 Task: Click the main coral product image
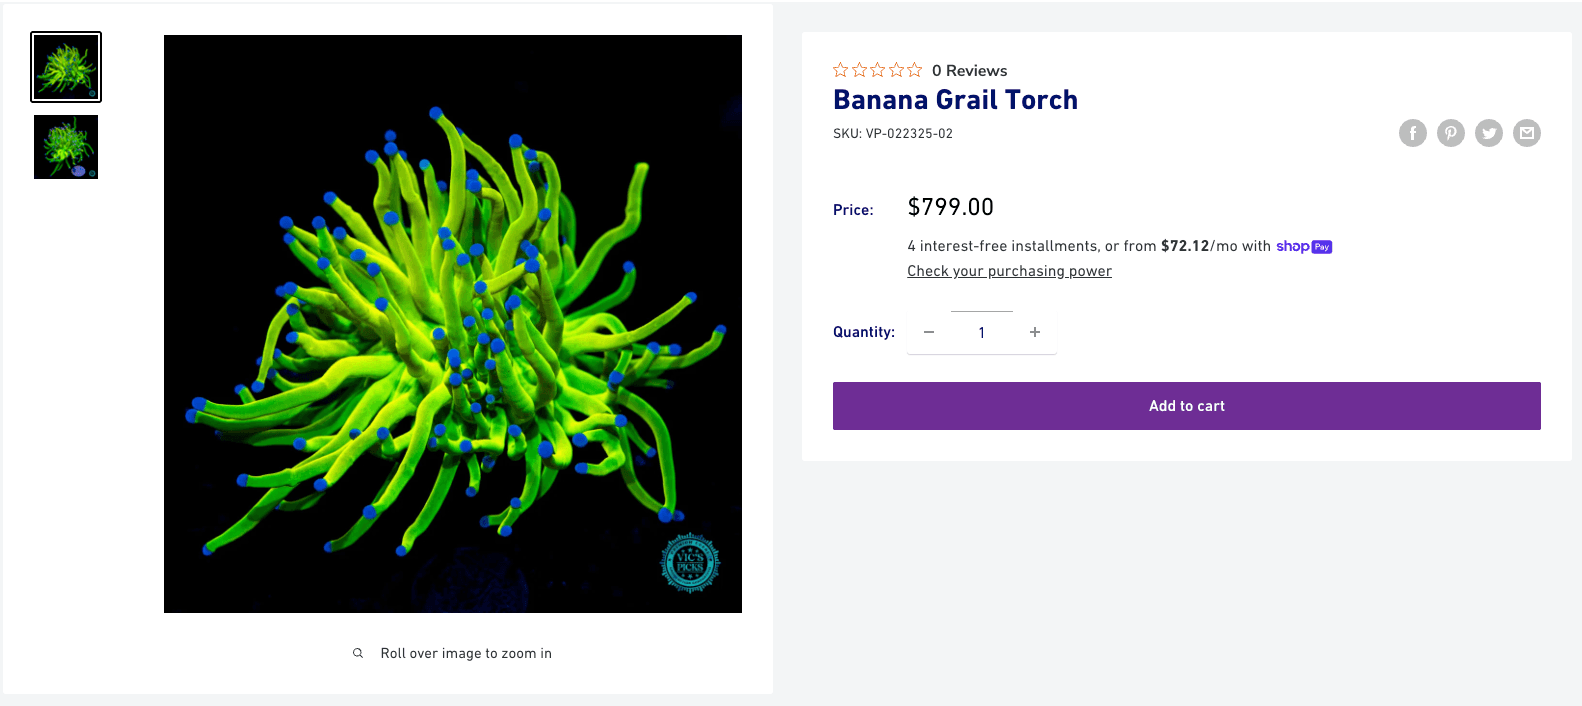tap(452, 323)
